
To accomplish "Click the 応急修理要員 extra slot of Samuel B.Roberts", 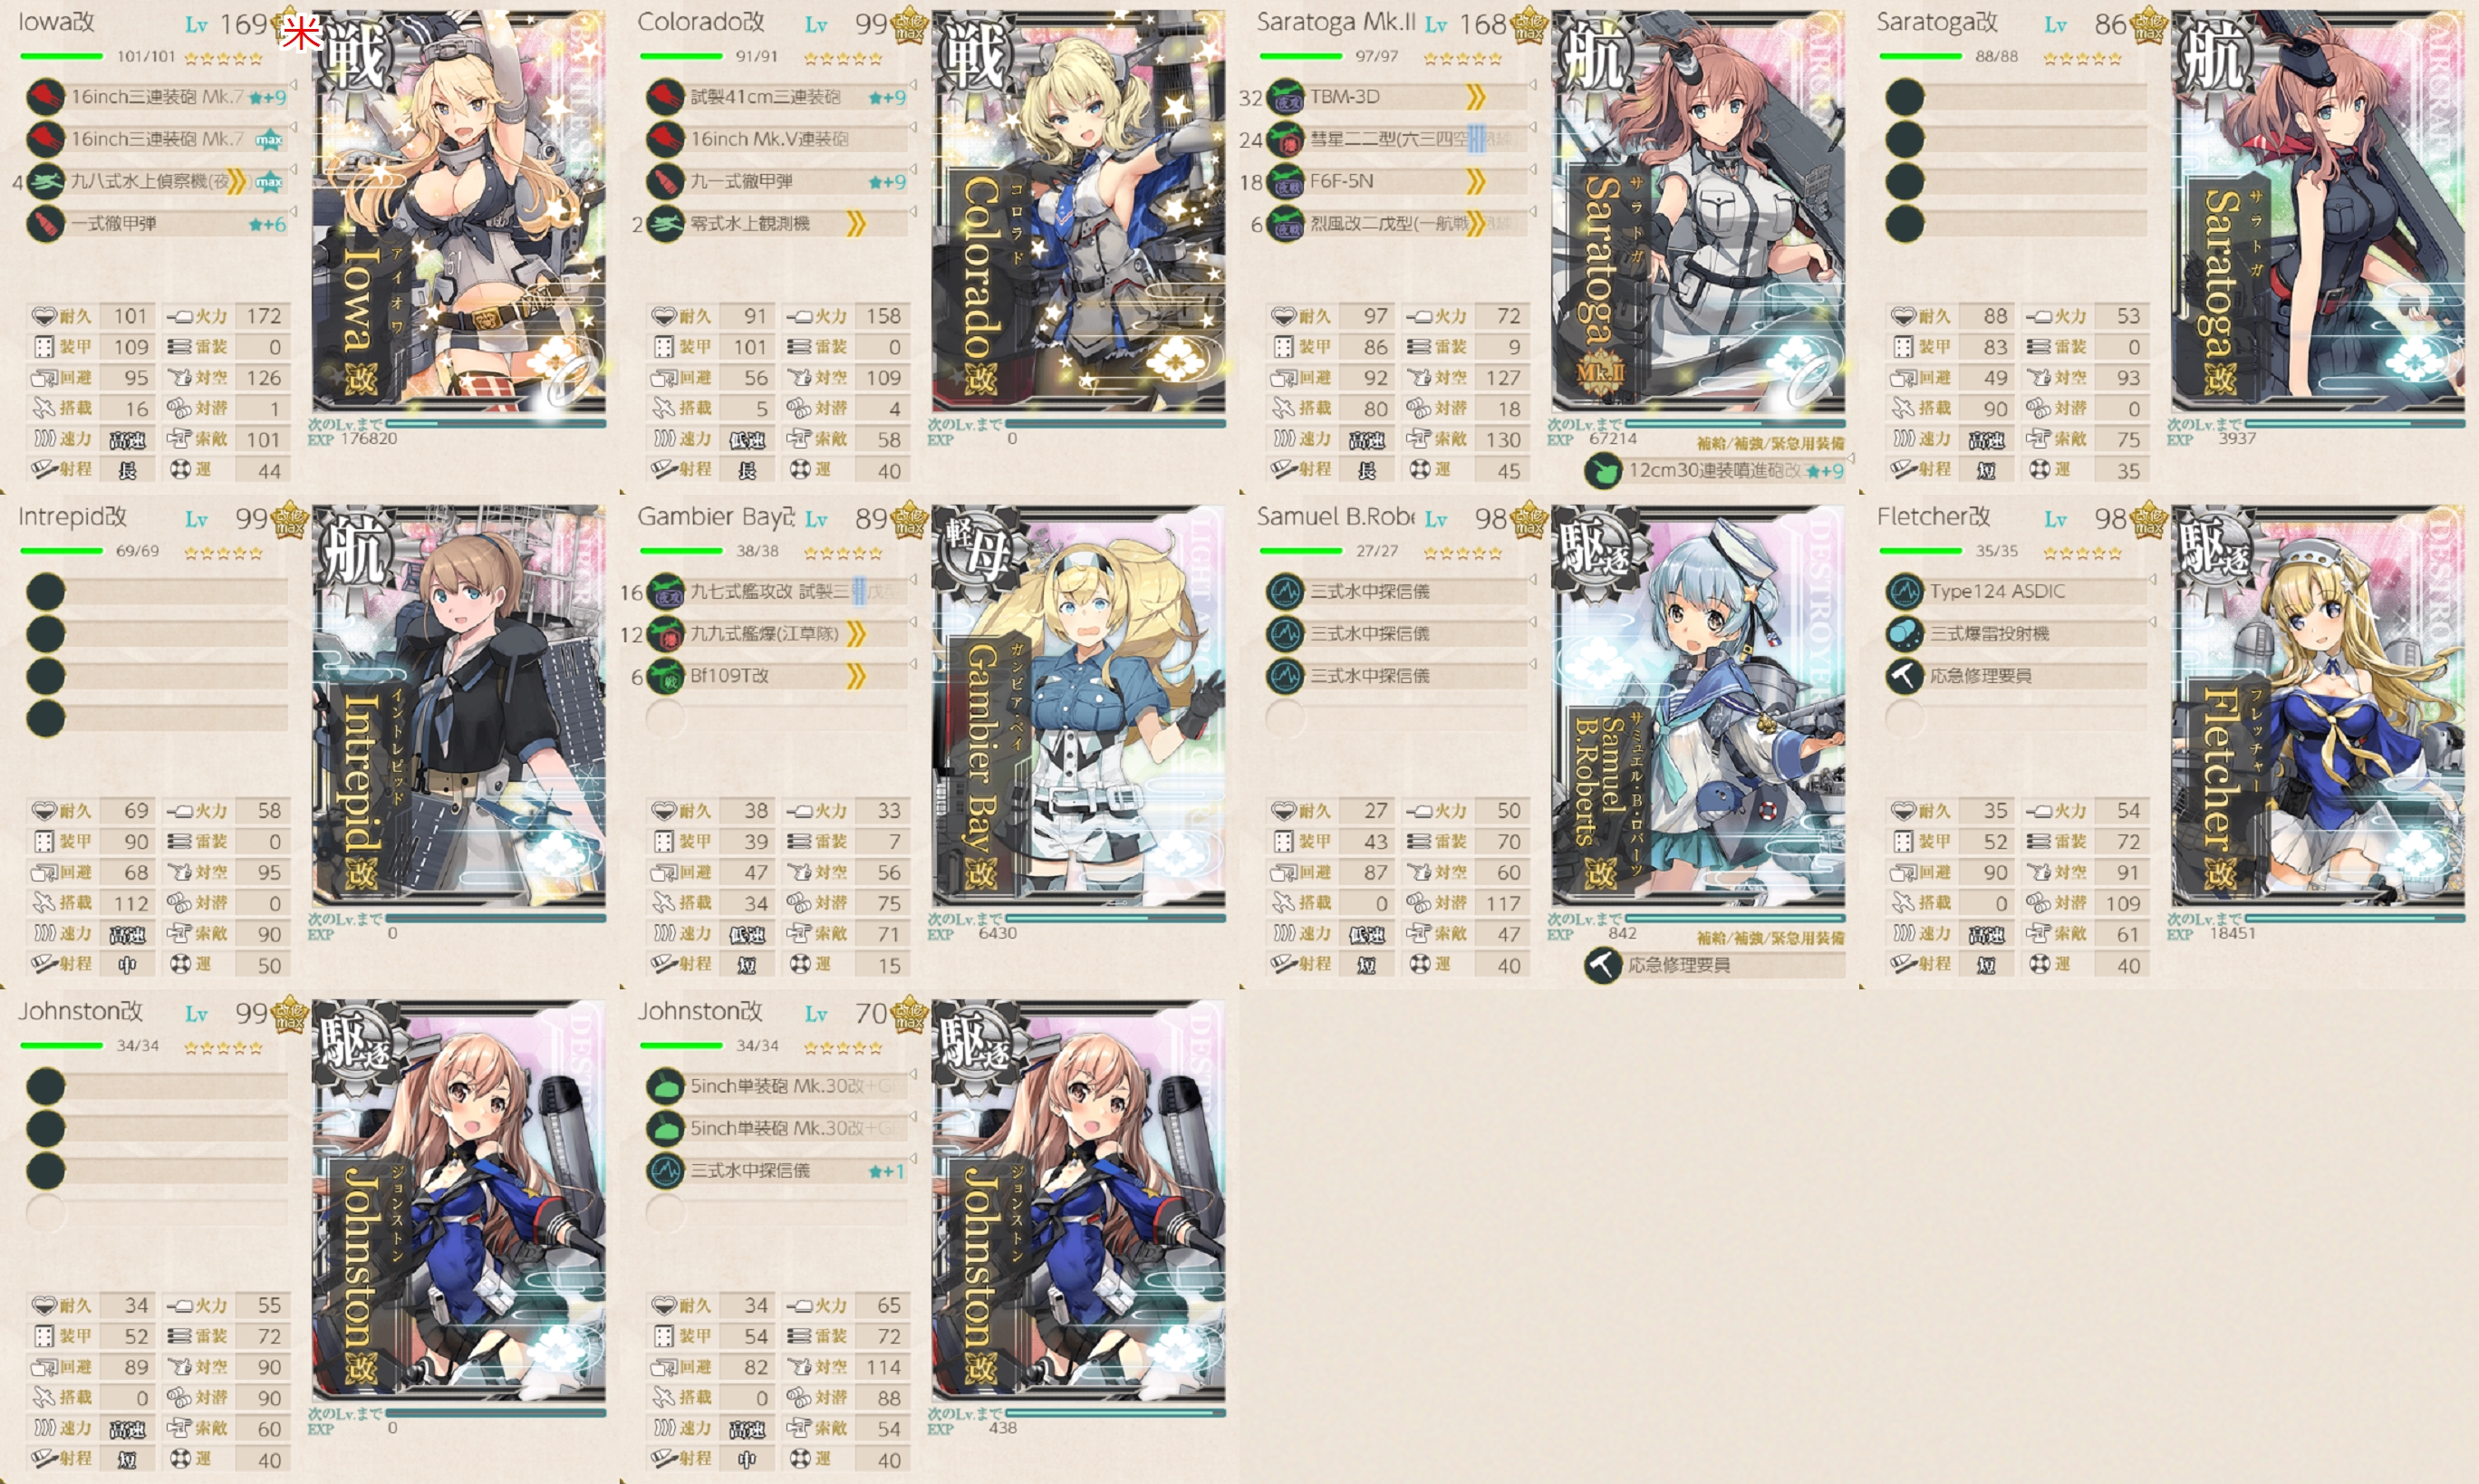I will point(1714,965).
